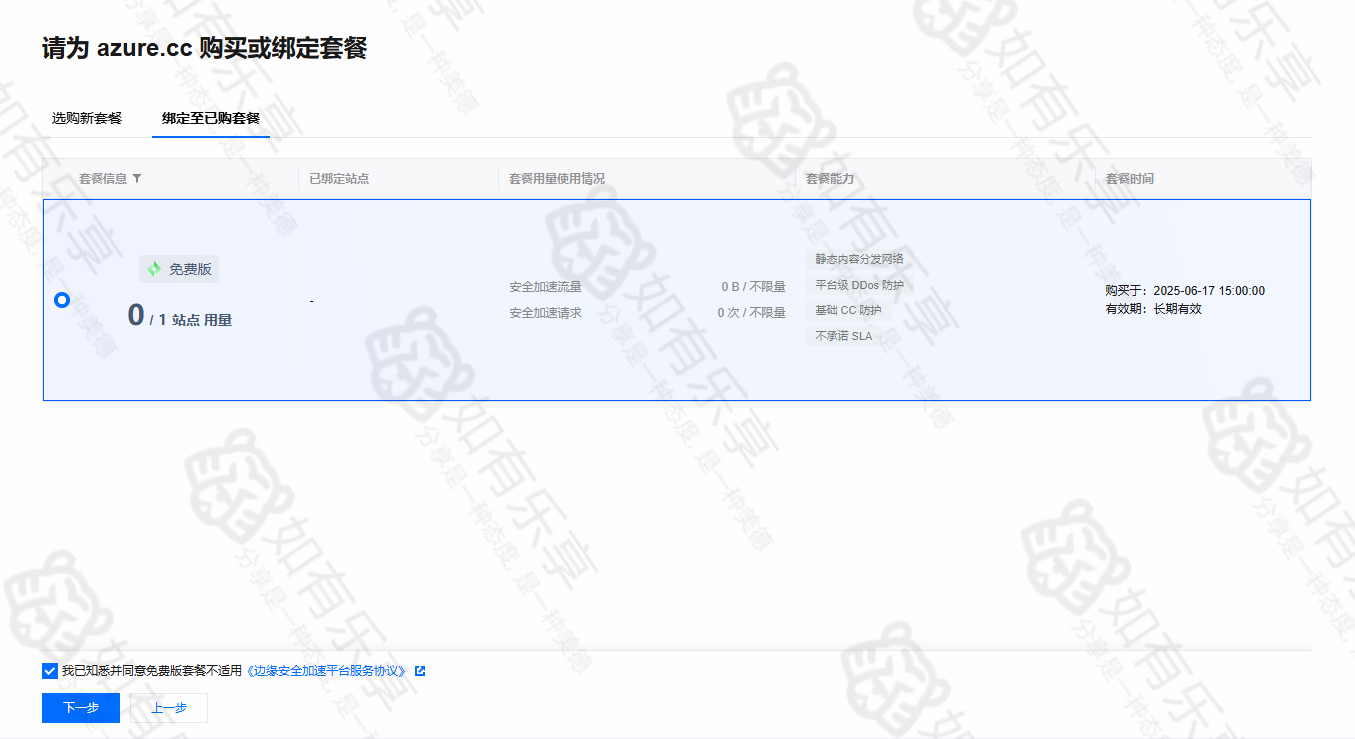The height and width of the screenshot is (739, 1355).
Task: Click the 已绑定站点 column header
Action: (x=339, y=179)
